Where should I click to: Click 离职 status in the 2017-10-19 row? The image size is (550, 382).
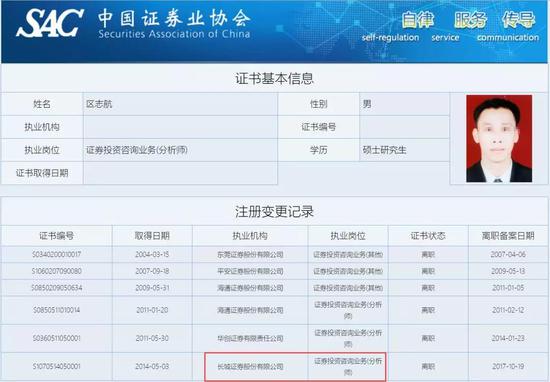[x=428, y=367]
